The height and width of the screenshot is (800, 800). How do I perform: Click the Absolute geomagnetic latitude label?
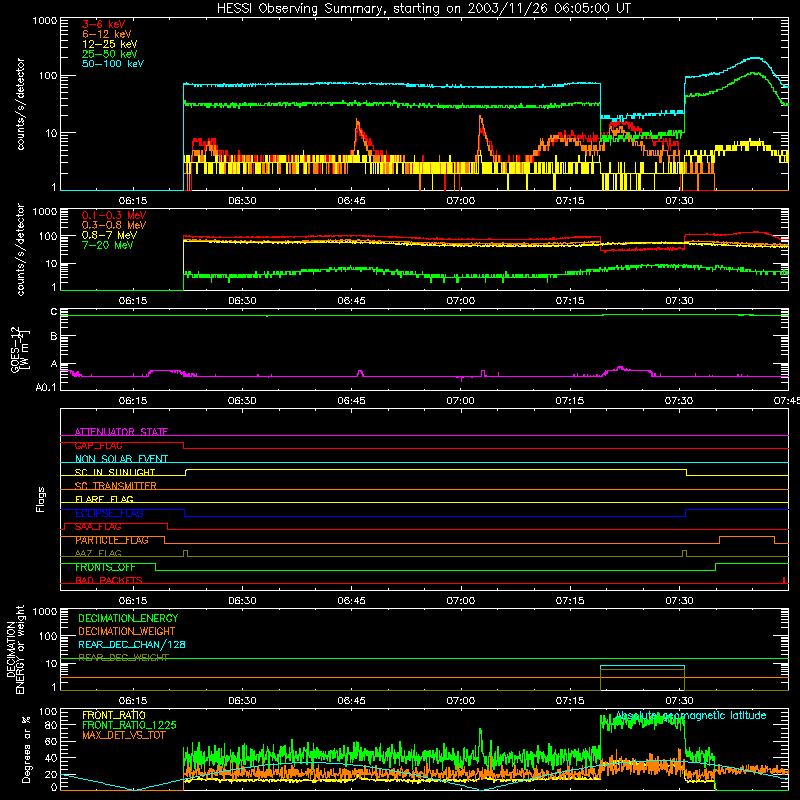point(691,715)
